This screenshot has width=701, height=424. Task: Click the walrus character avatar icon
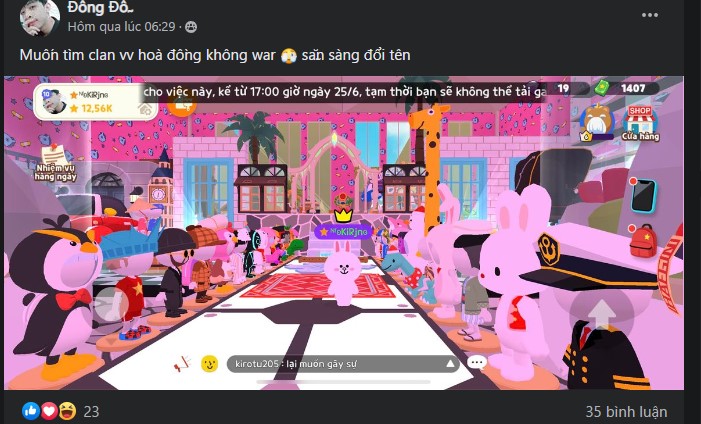(597, 123)
